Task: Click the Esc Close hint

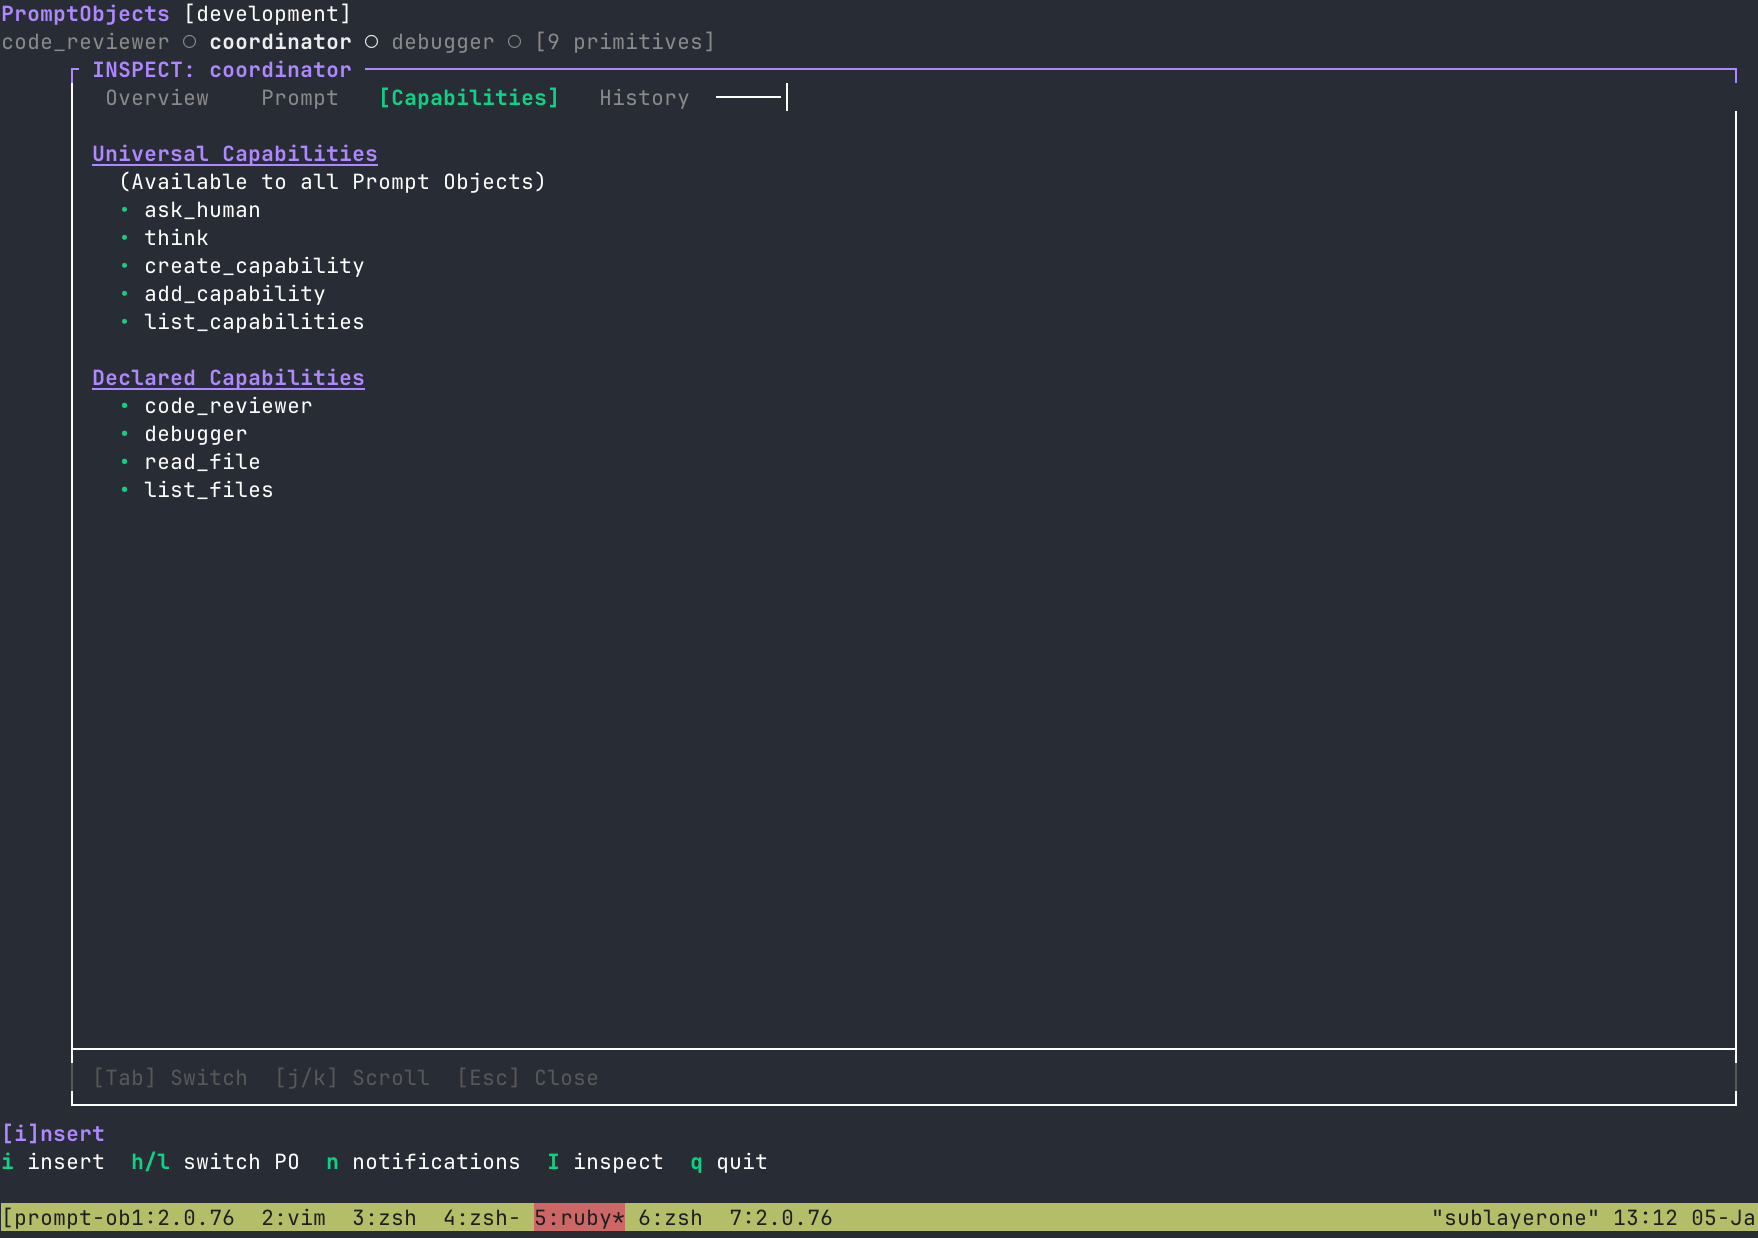Action: tap(527, 1078)
